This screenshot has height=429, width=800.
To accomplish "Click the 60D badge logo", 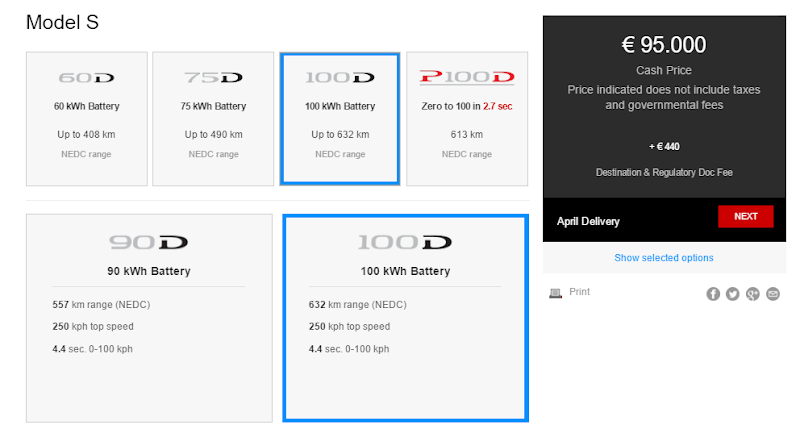I will click(86, 77).
